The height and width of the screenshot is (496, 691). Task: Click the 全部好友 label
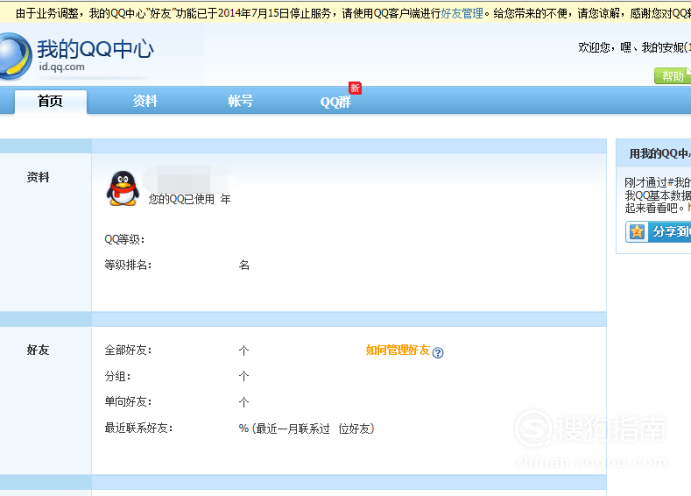click(x=128, y=350)
